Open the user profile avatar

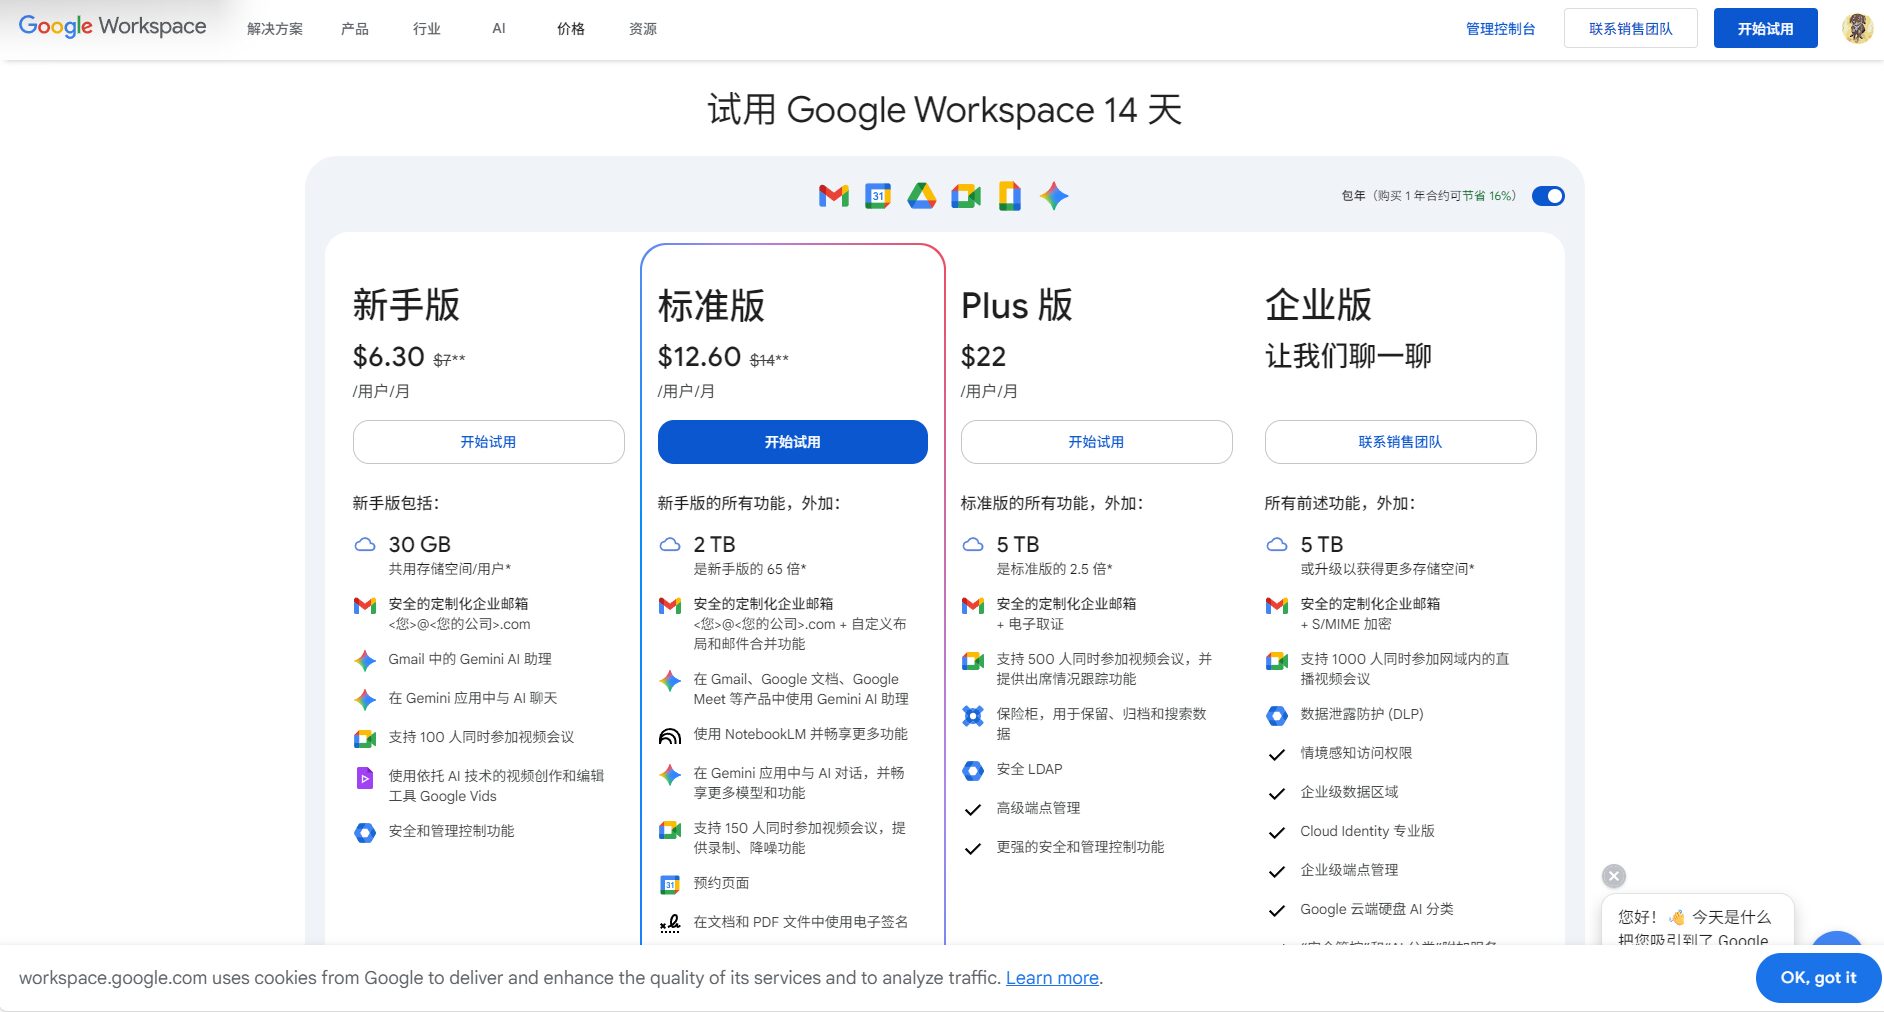(x=1857, y=28)
